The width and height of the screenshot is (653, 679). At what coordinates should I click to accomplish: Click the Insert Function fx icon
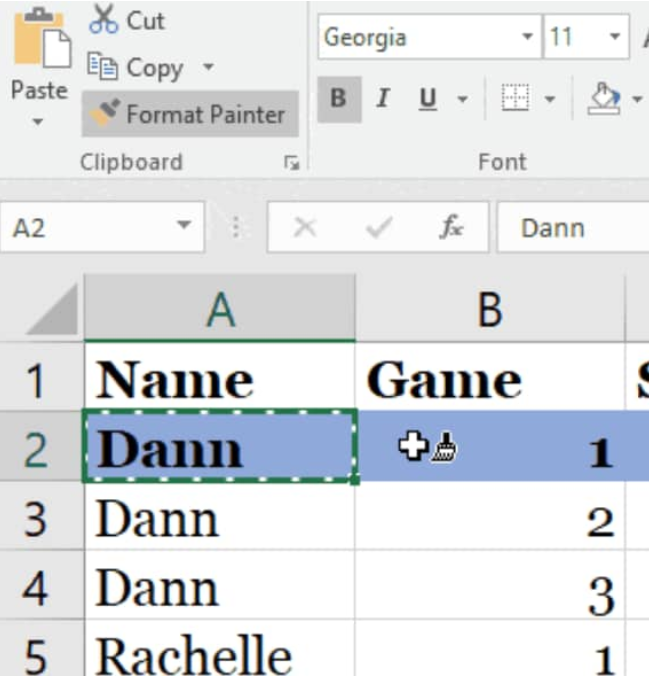tap(451, 226)
